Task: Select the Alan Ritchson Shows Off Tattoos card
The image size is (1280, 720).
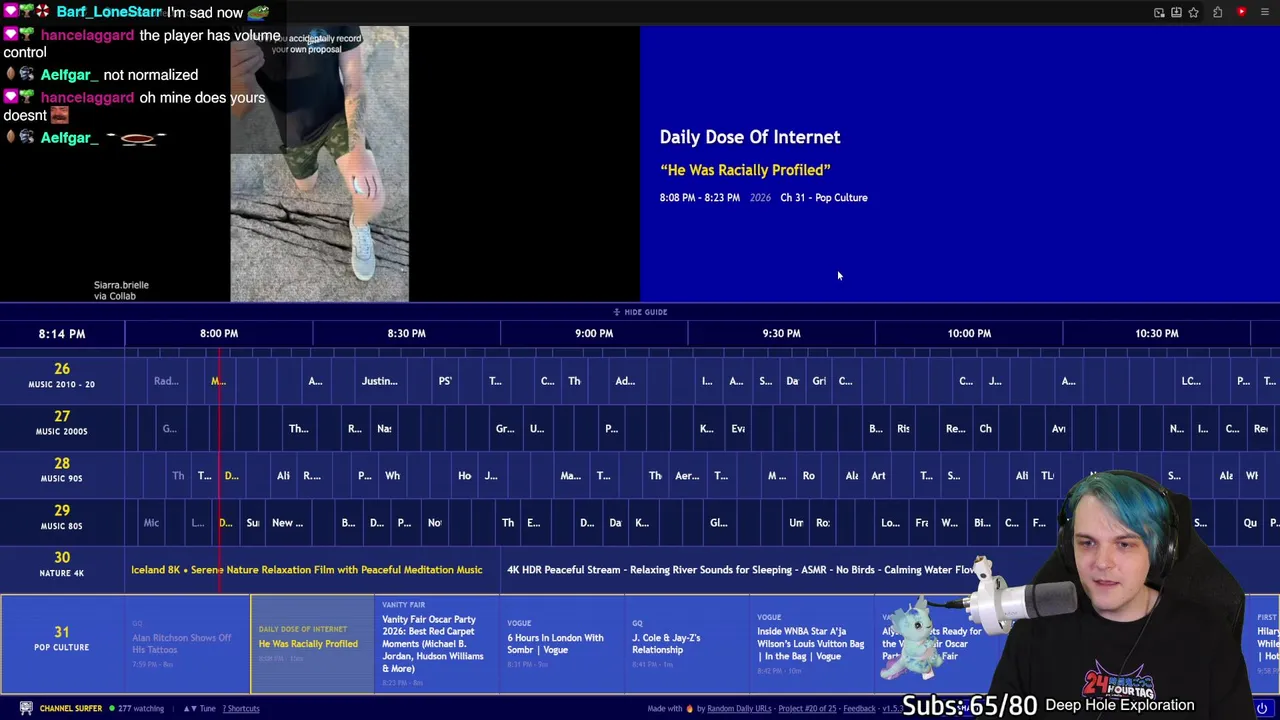Action: tap(188, 643)
